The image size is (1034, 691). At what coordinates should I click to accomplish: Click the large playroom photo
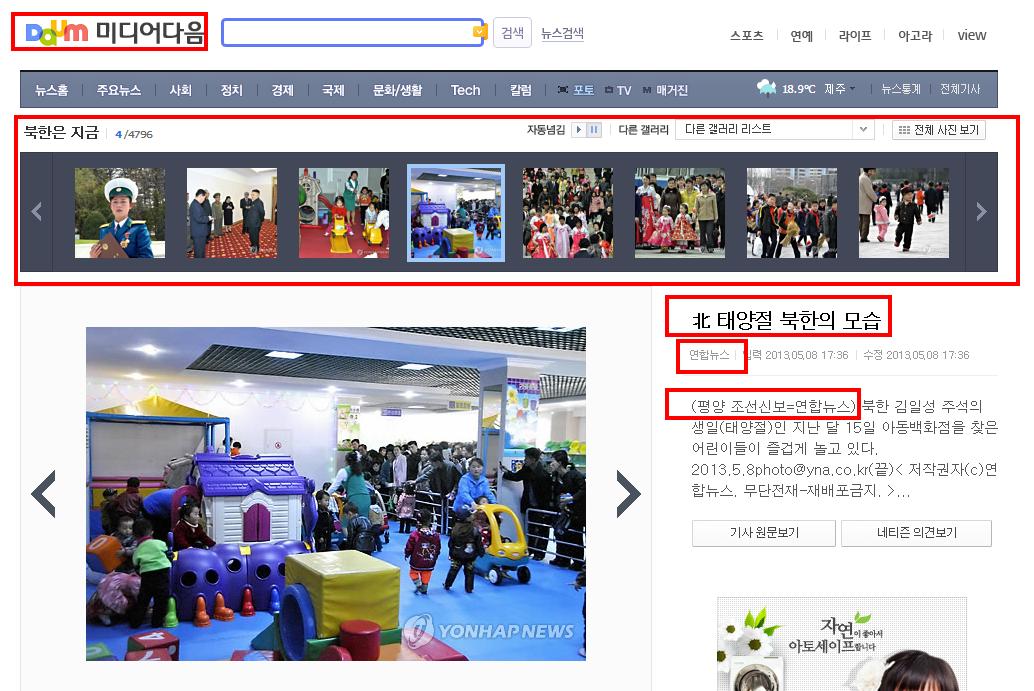tap(336, 494)
